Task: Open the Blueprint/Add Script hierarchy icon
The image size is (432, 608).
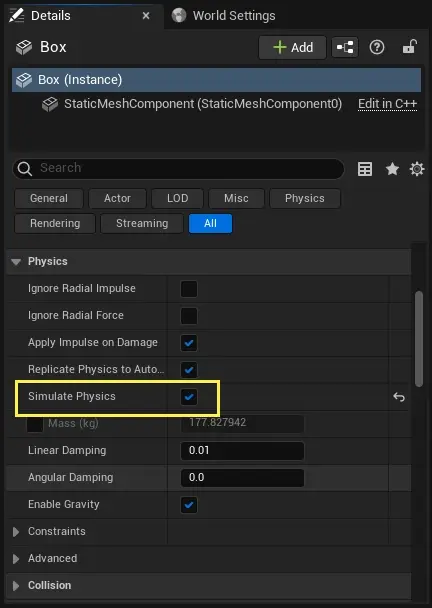Action: click(345, 47)
